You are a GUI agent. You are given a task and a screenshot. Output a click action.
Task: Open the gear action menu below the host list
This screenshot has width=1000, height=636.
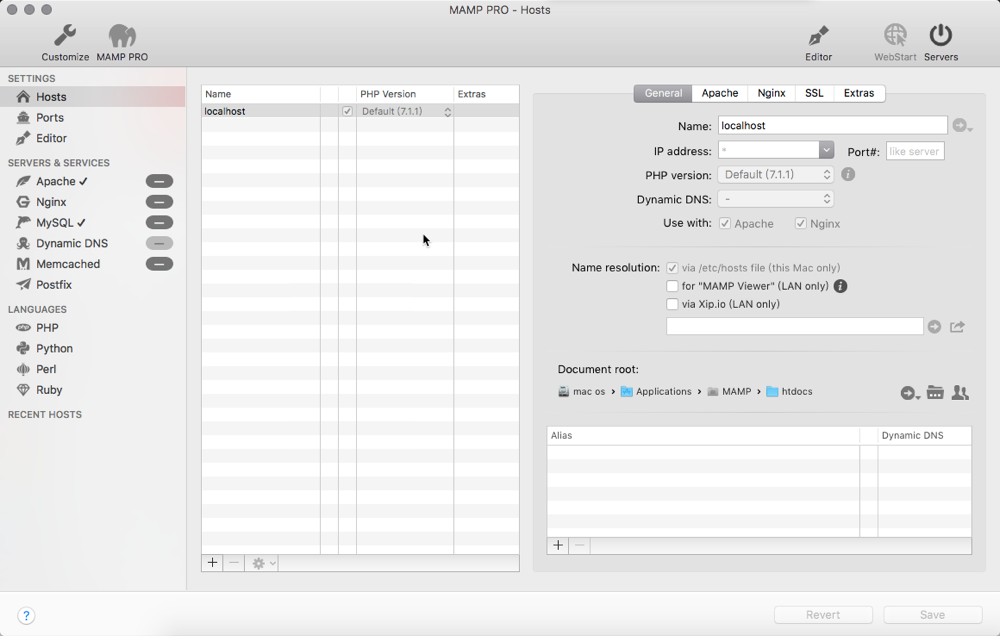pos(260,562)
